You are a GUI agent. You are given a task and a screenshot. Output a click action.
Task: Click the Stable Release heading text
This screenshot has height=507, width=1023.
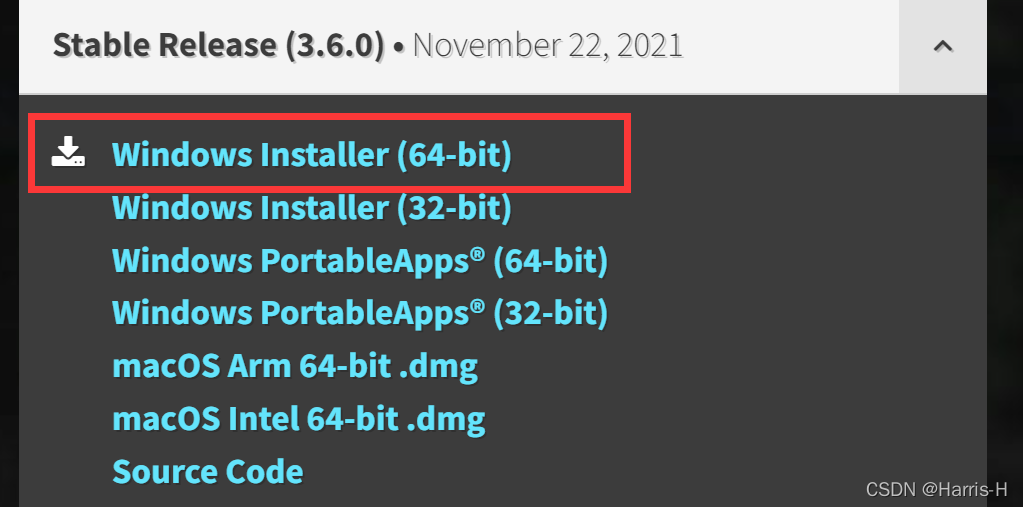tap(166, 45)
